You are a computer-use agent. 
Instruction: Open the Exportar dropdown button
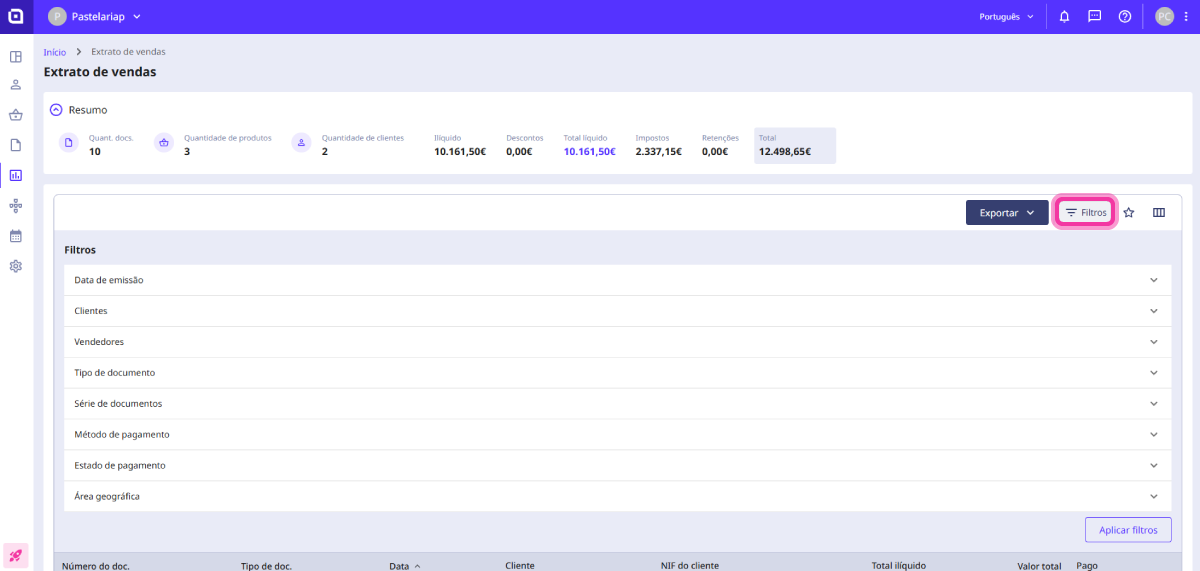[x=1006, y=213]
